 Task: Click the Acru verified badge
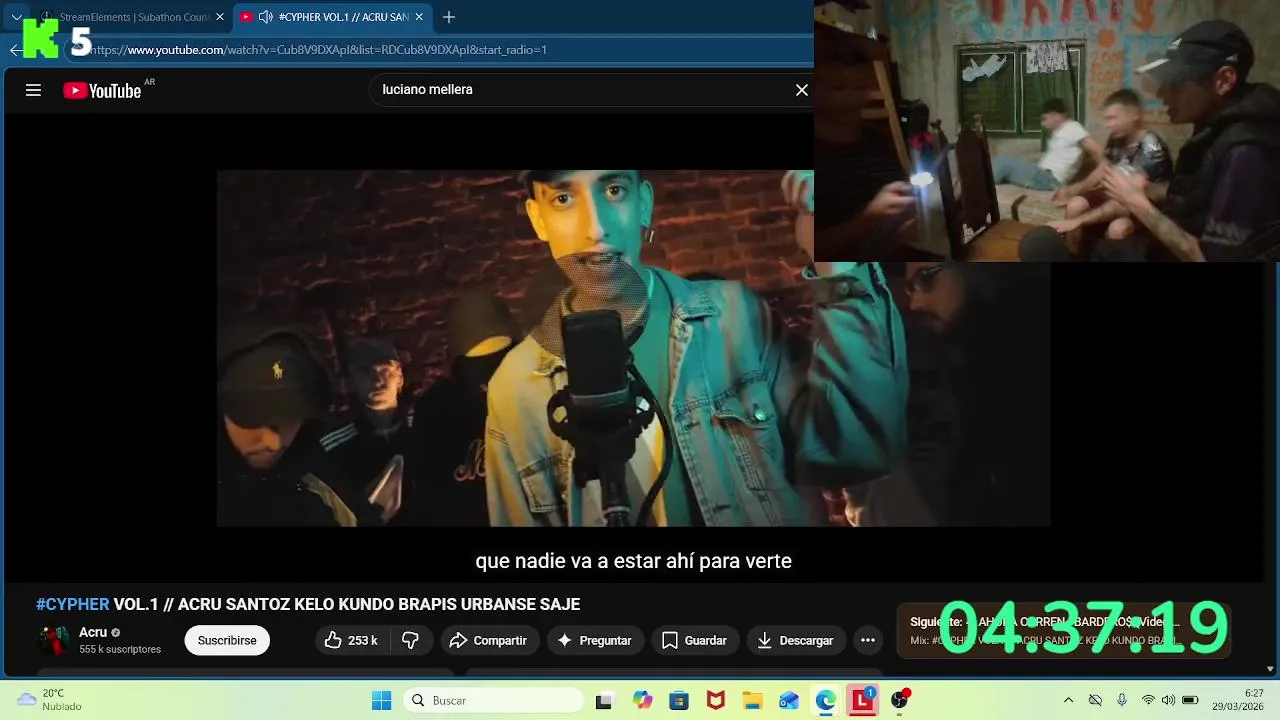[x=116, y=633]
